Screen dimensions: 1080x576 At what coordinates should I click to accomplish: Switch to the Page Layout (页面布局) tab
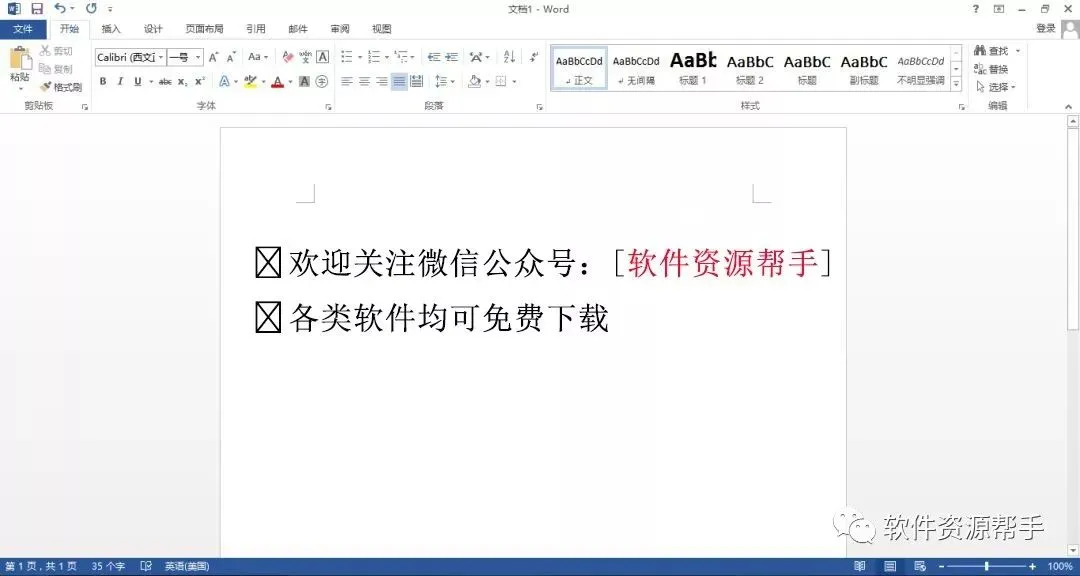click(x=205, y=29)
